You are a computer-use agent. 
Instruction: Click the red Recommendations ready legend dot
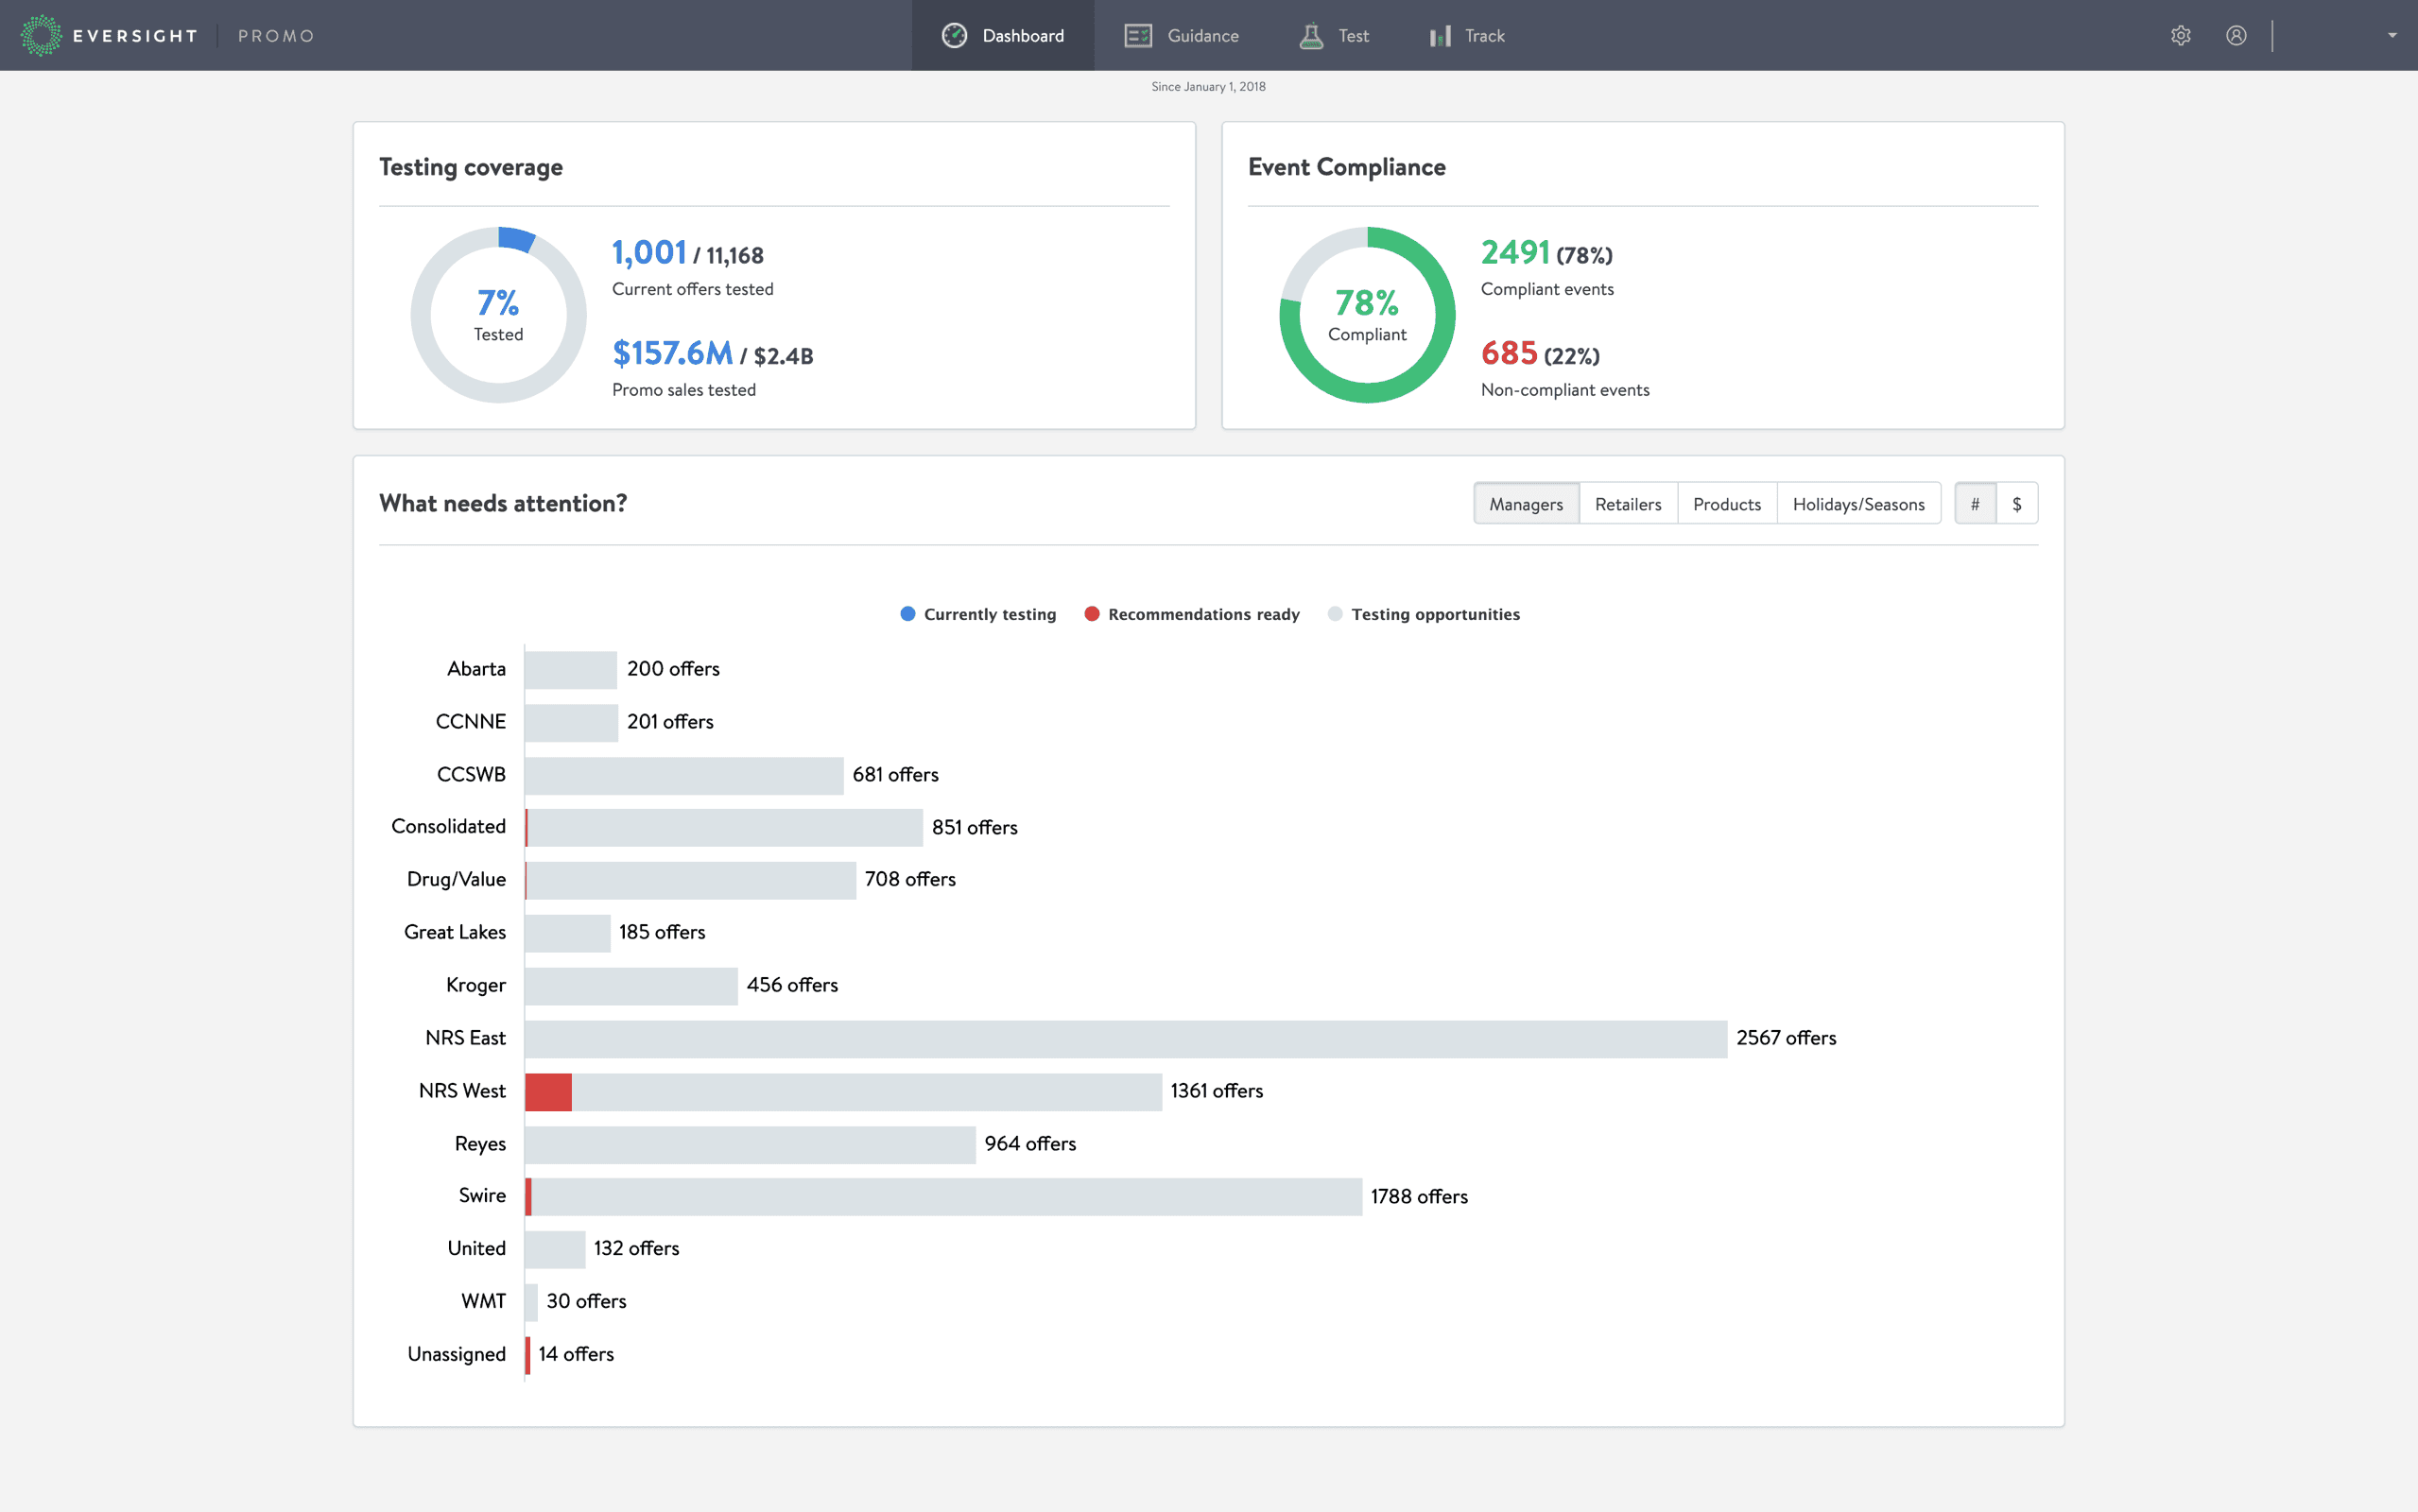1092,614
